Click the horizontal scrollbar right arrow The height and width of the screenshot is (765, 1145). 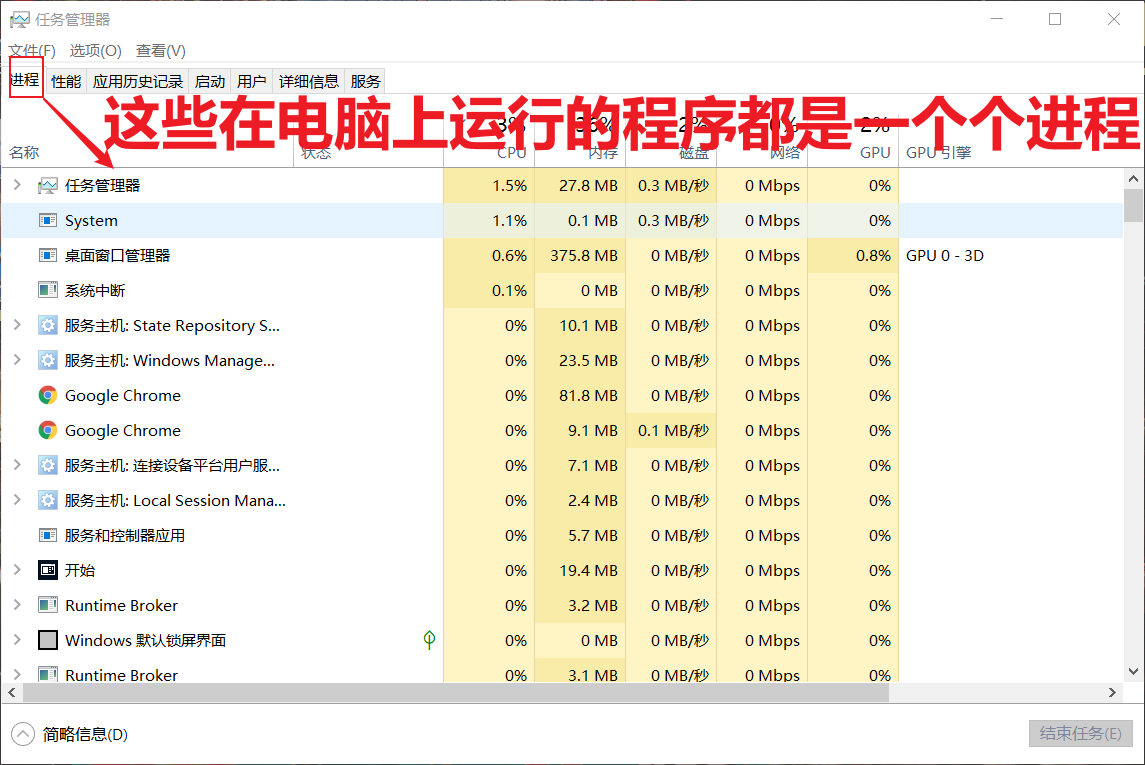(x=1112, y=692)
